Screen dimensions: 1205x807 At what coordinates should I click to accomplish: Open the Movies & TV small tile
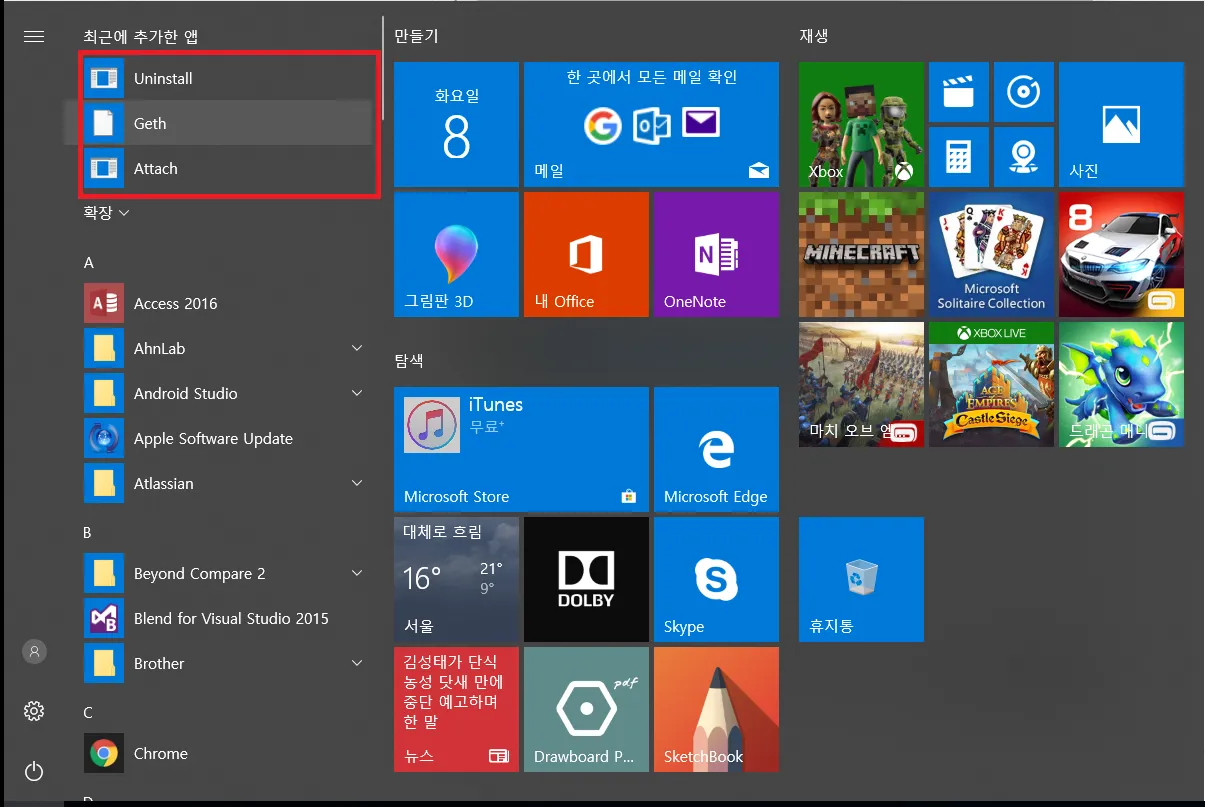click(x=959, y=92)
